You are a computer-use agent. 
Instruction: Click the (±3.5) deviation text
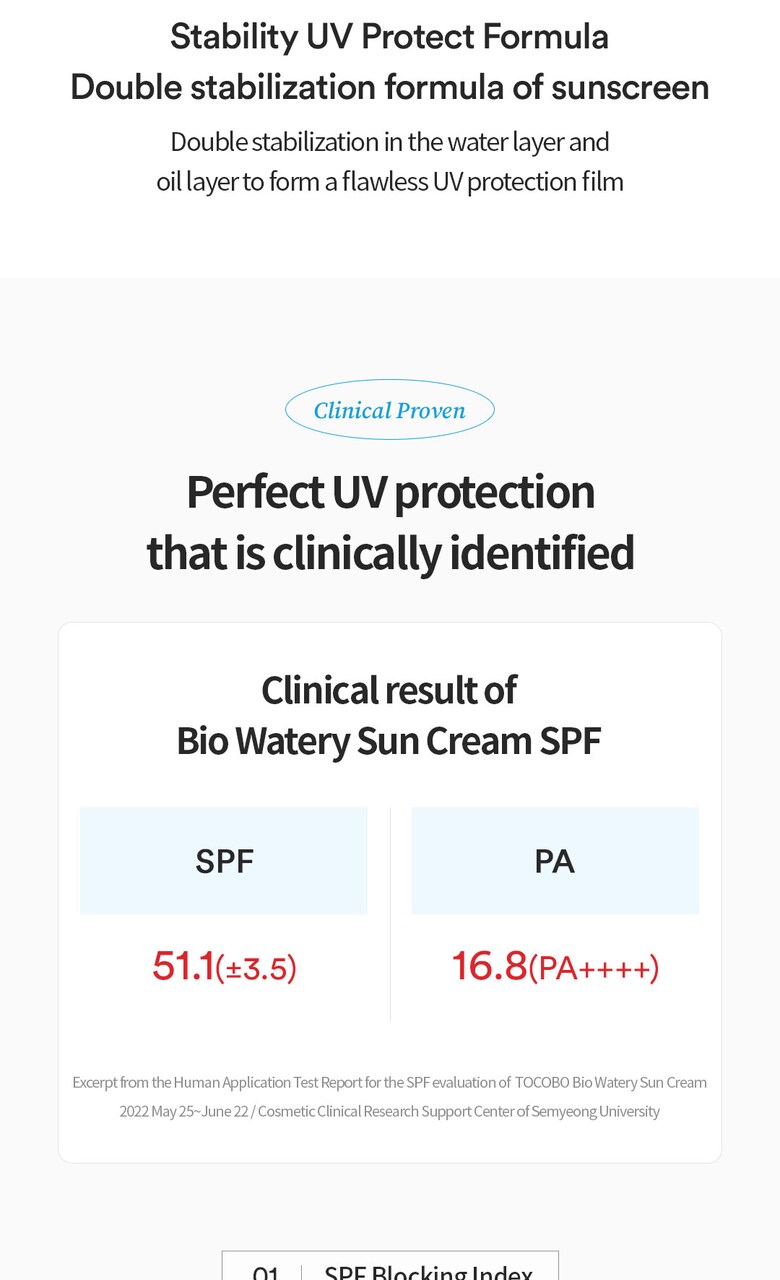[256, 968]
